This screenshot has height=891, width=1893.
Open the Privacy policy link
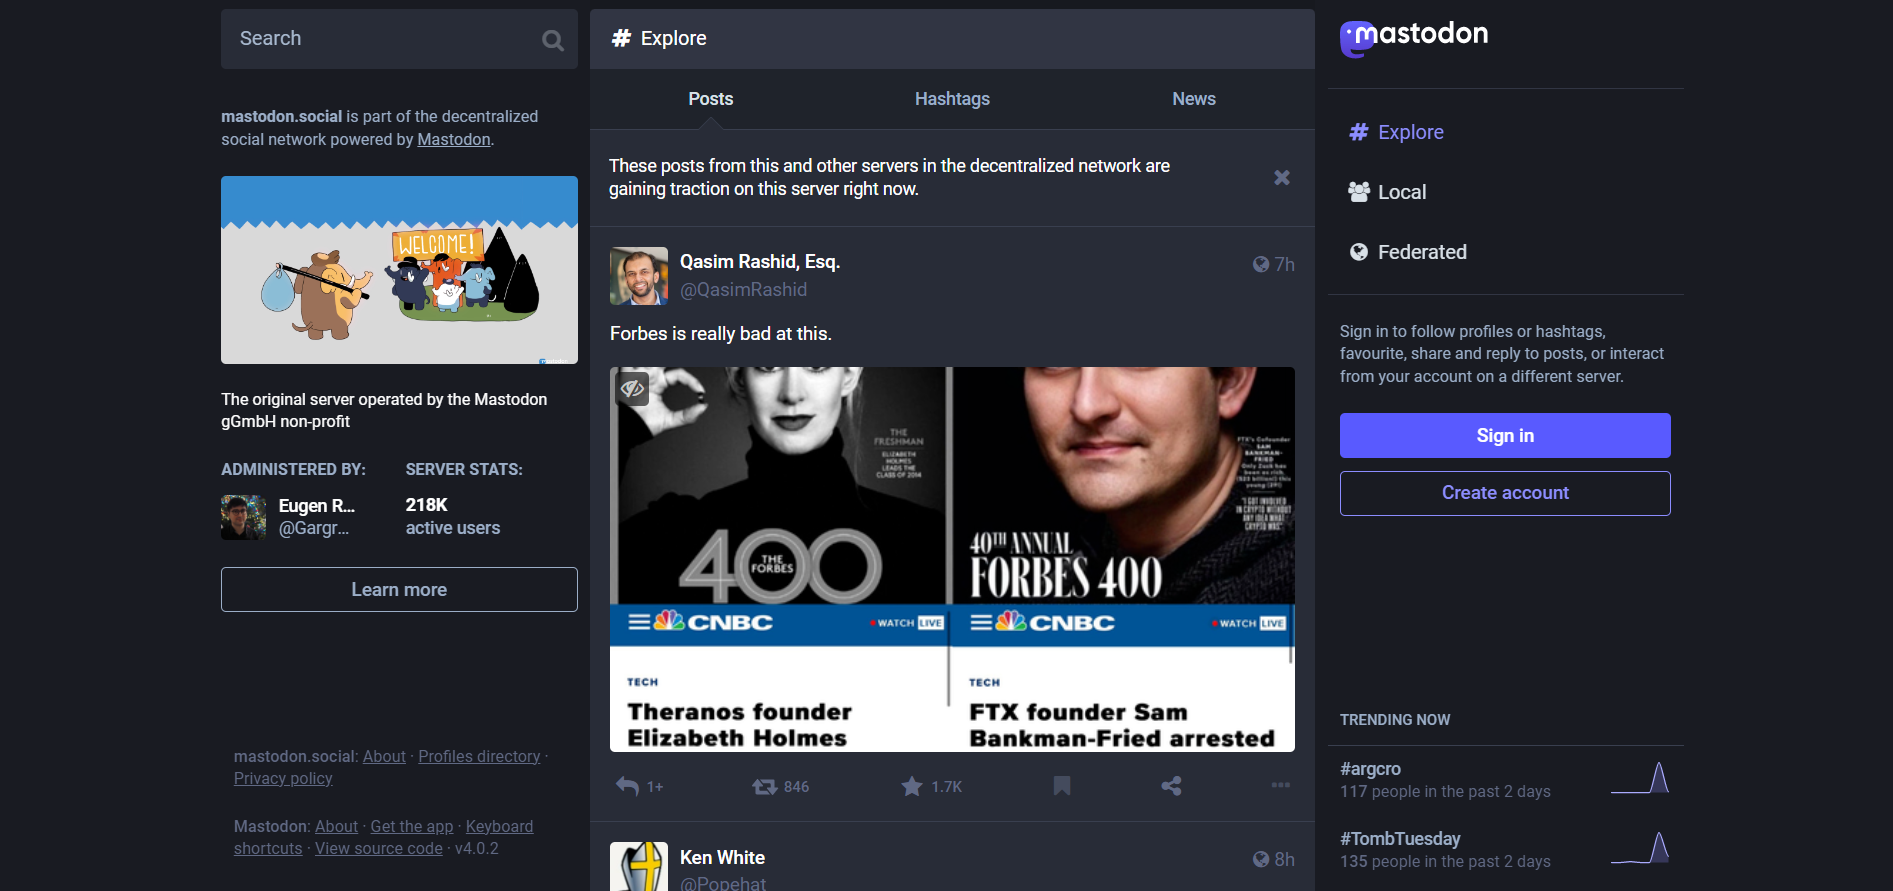pyautogui.click(x=283, y=779)
